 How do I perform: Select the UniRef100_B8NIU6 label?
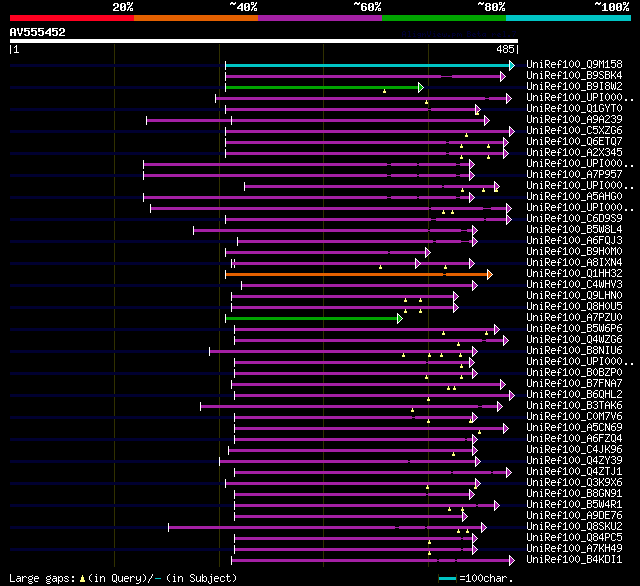click(x=574, y=351)
